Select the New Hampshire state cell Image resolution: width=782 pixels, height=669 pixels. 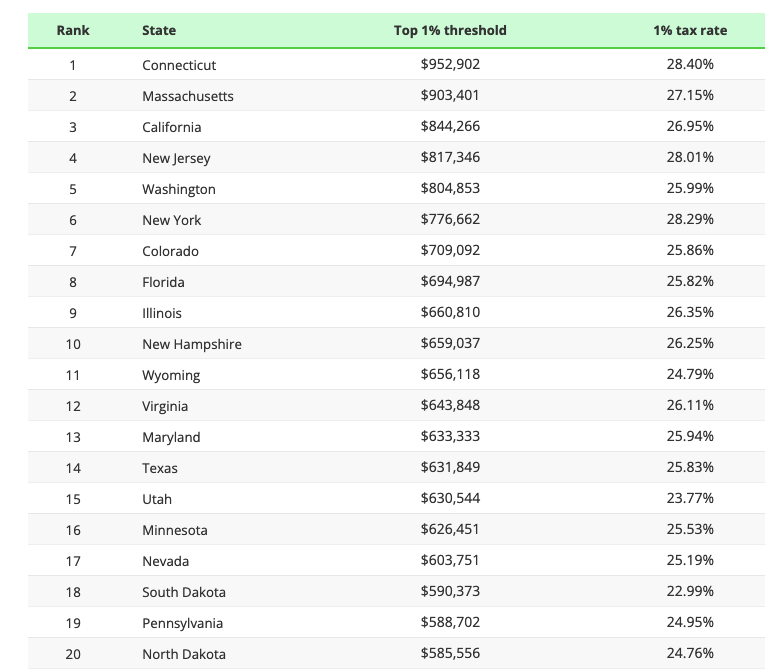192,344
